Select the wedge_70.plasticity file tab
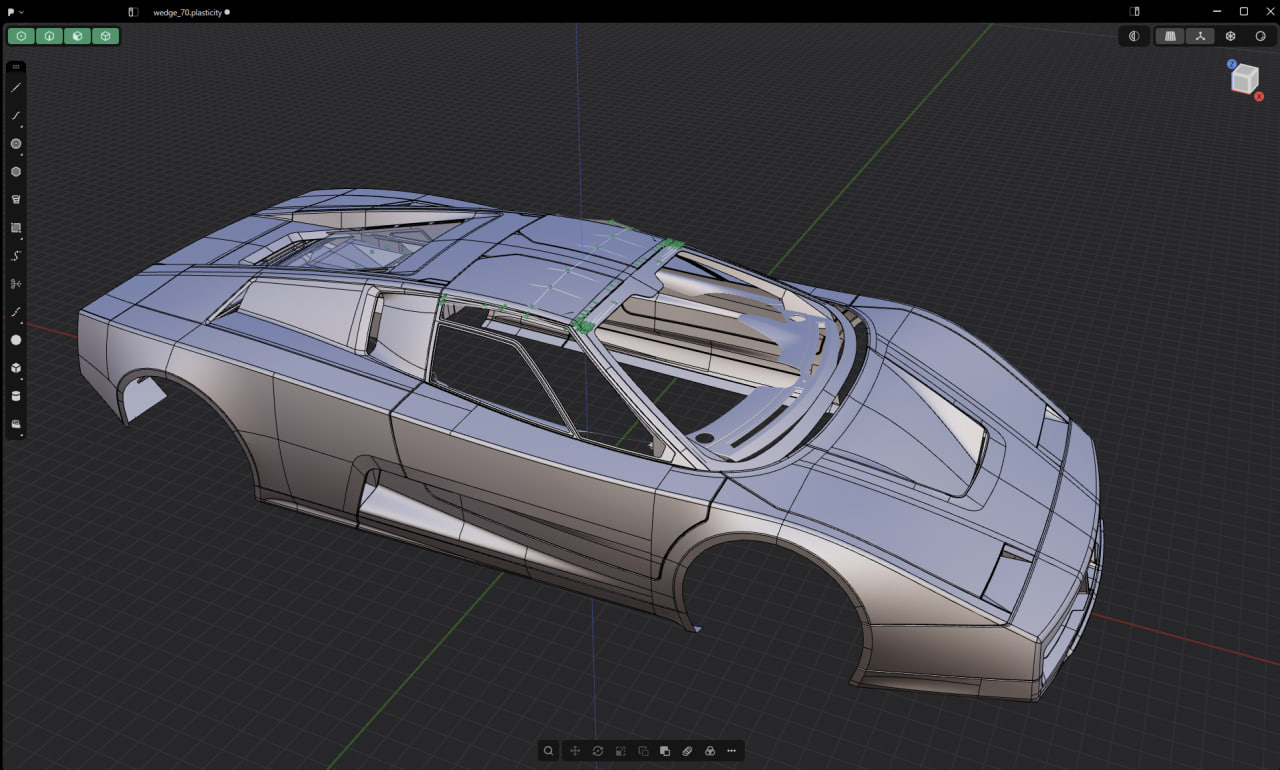The height and width of the screenshot is (770, 1280). point(188,12)
